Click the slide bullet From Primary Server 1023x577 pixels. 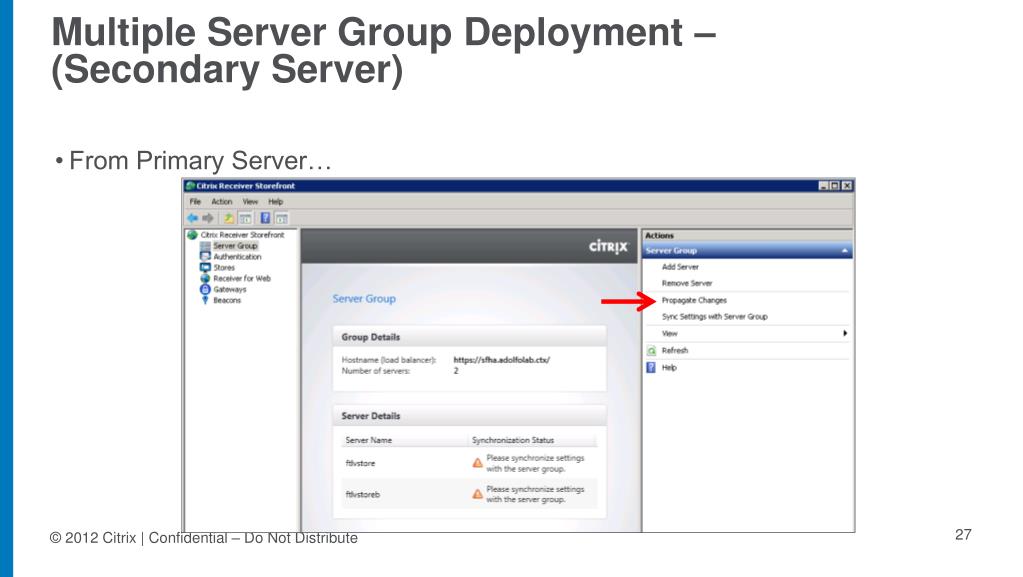coord(200,161)
